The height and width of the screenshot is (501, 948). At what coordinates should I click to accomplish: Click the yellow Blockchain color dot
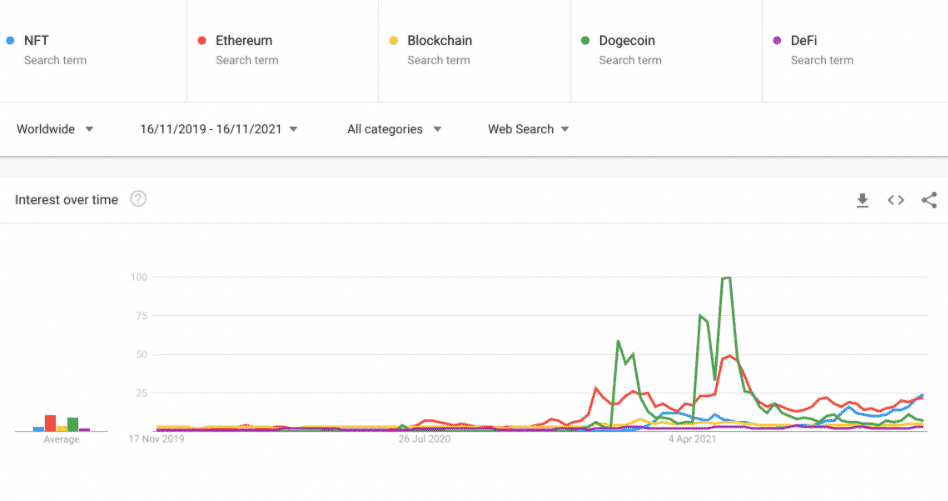[393, 41]
